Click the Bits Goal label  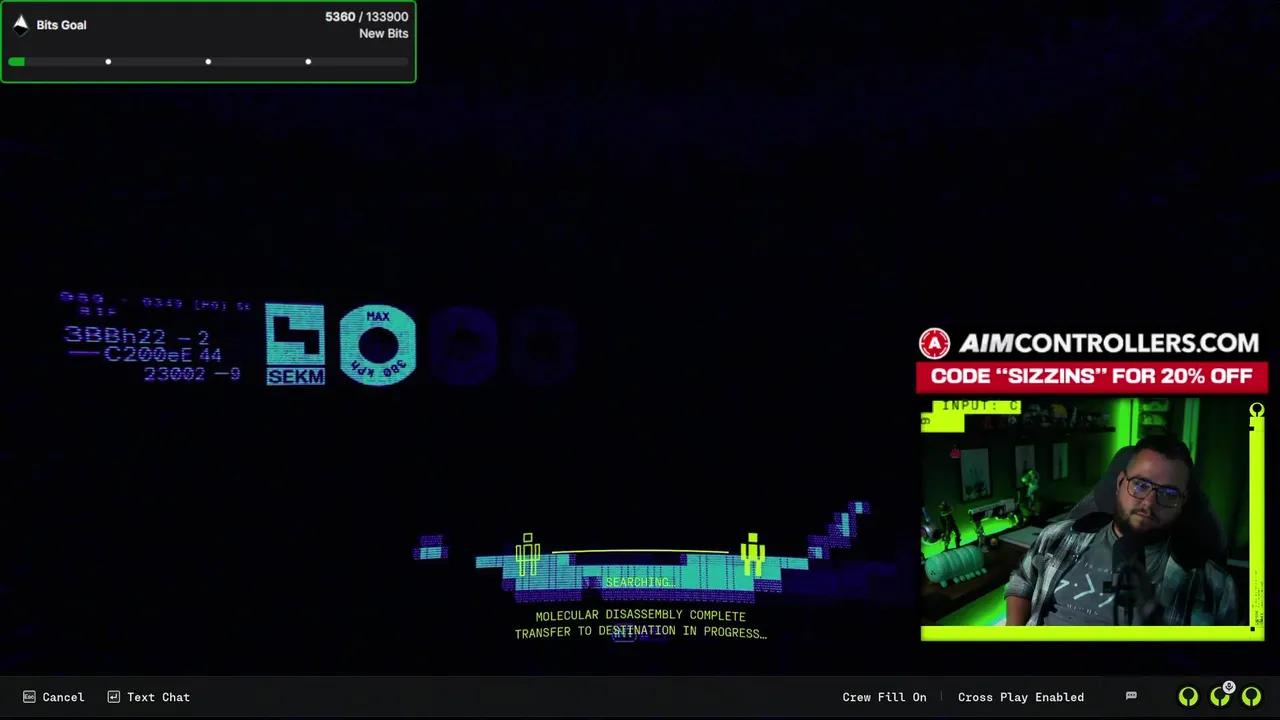(x=61, y=25)
